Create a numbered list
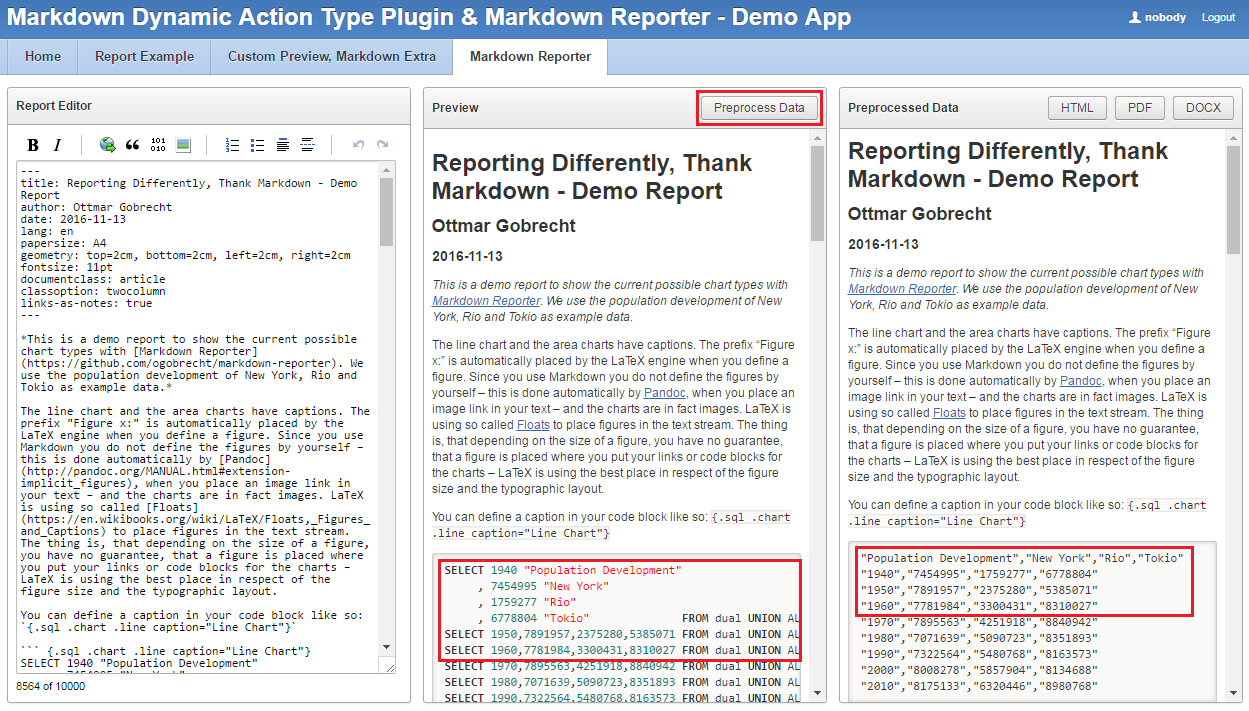Image resolution: width=1249 pixels, height=711 pixels. 232,145
